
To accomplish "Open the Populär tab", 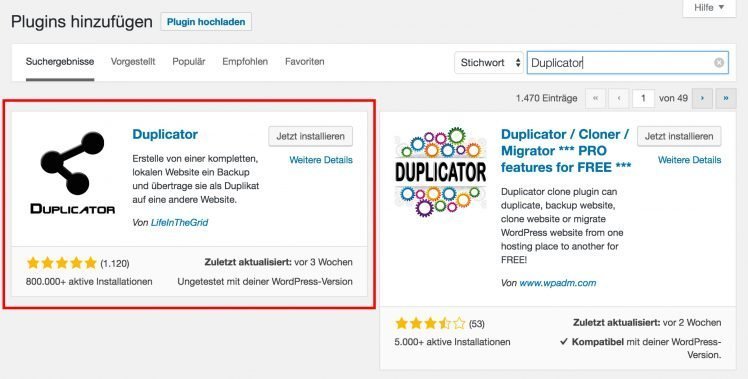I will [x=189, y=62].
